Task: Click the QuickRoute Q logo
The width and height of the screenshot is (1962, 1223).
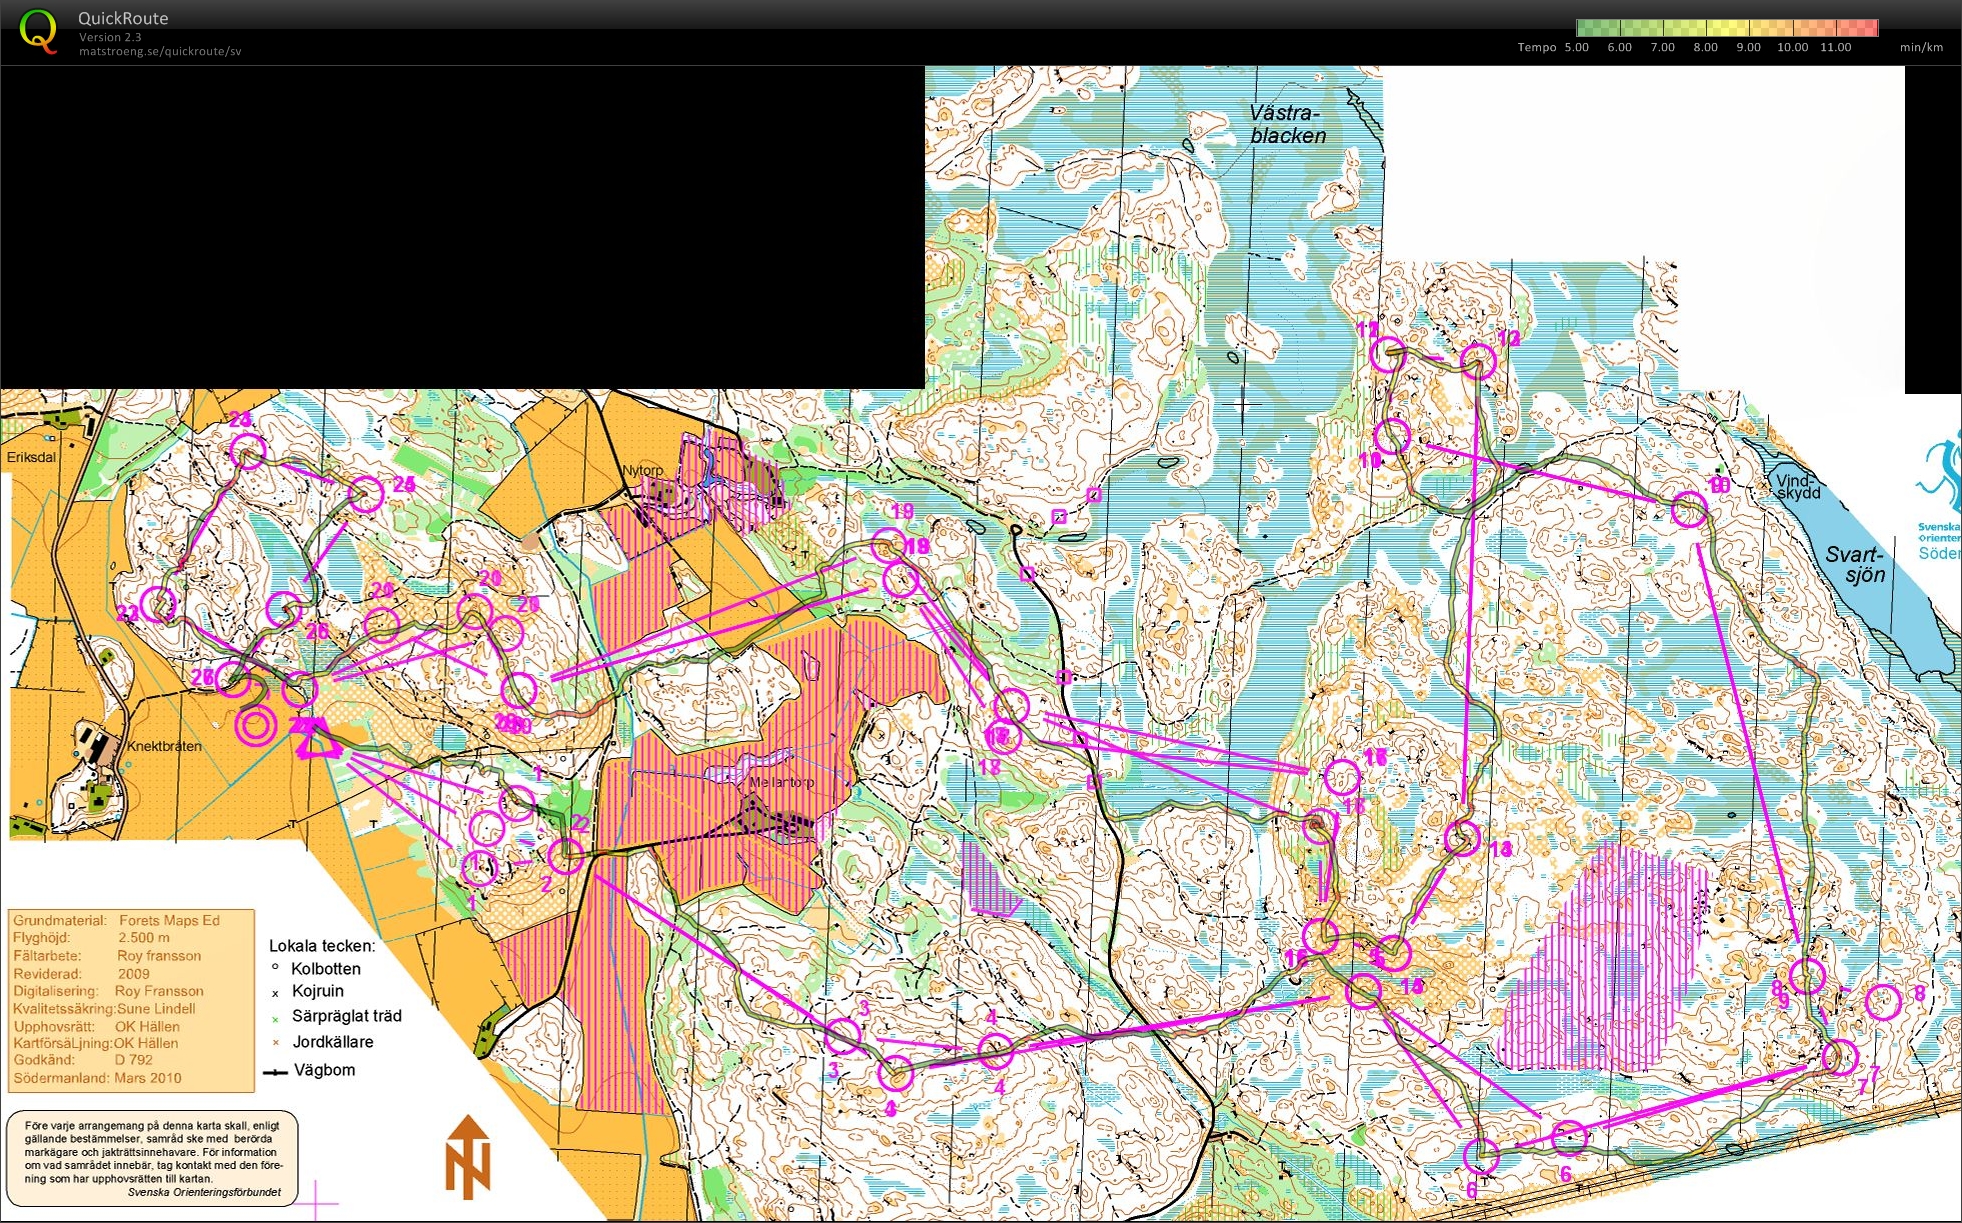Action: click(x=39, y=31)
